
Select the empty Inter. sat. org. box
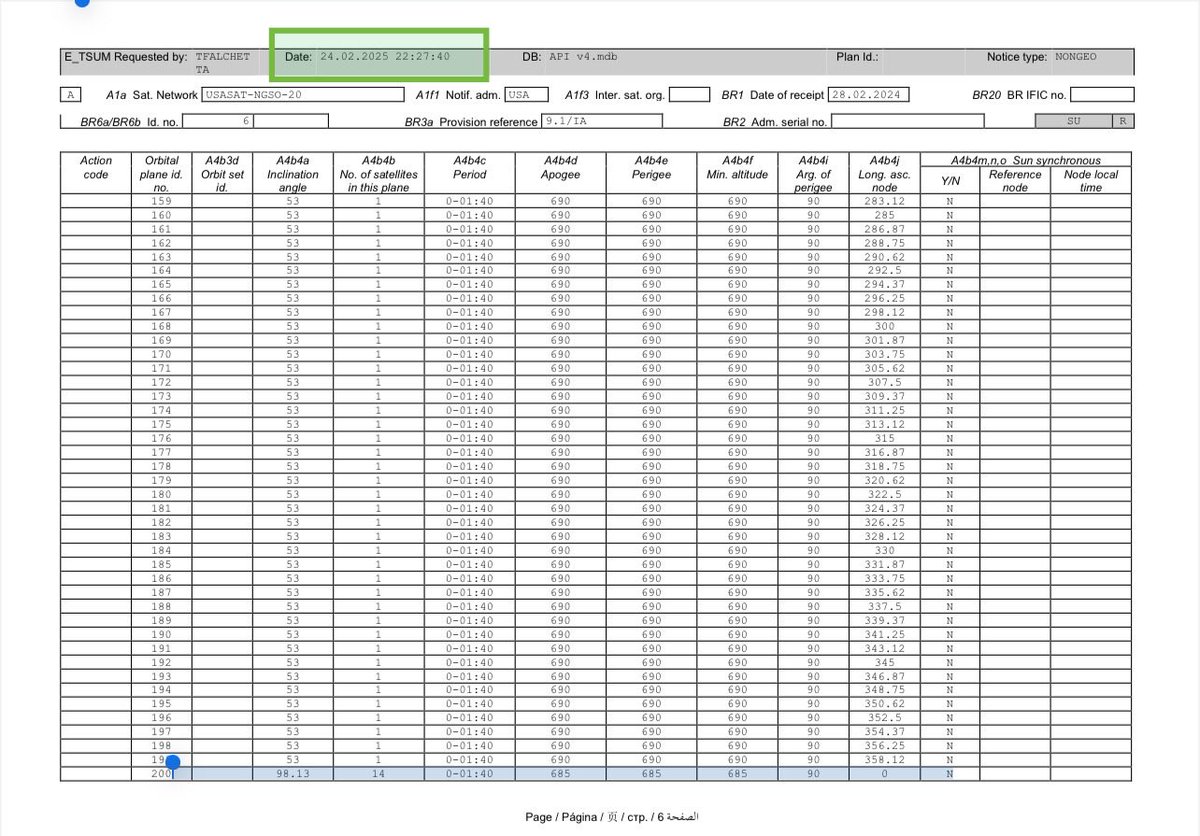pos(689,95)
